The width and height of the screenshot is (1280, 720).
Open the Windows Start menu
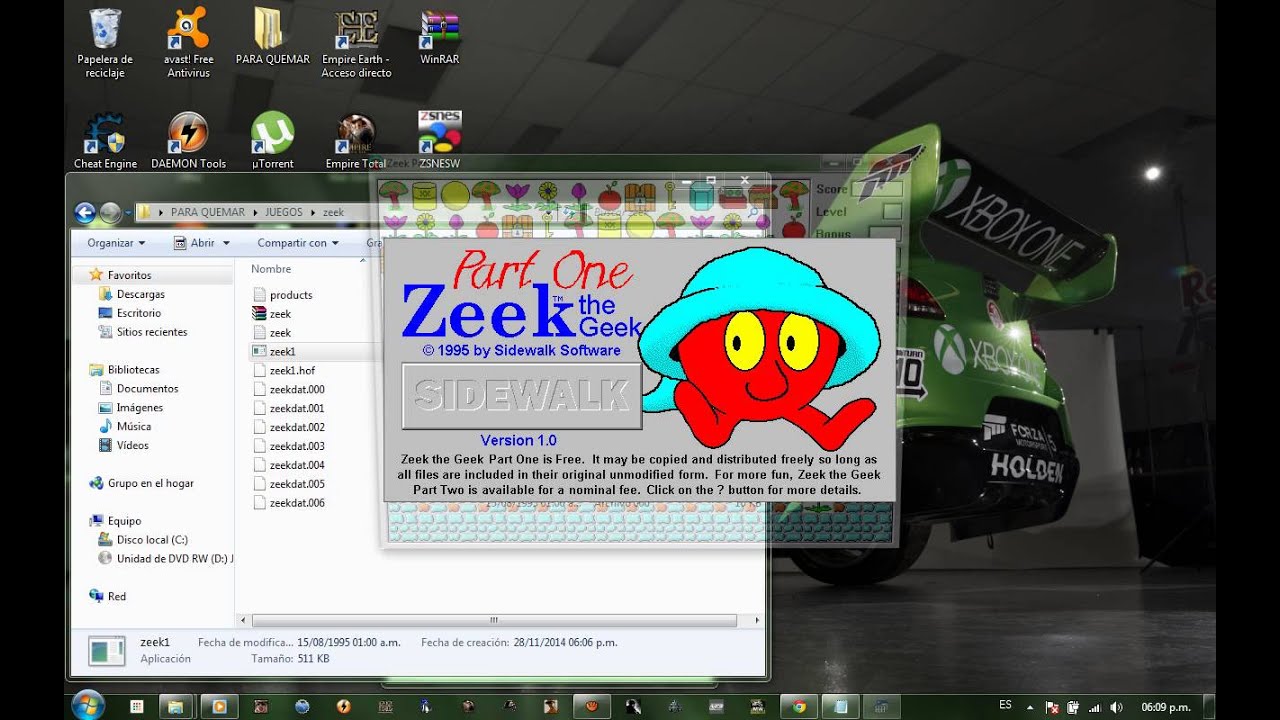point(88,705)
